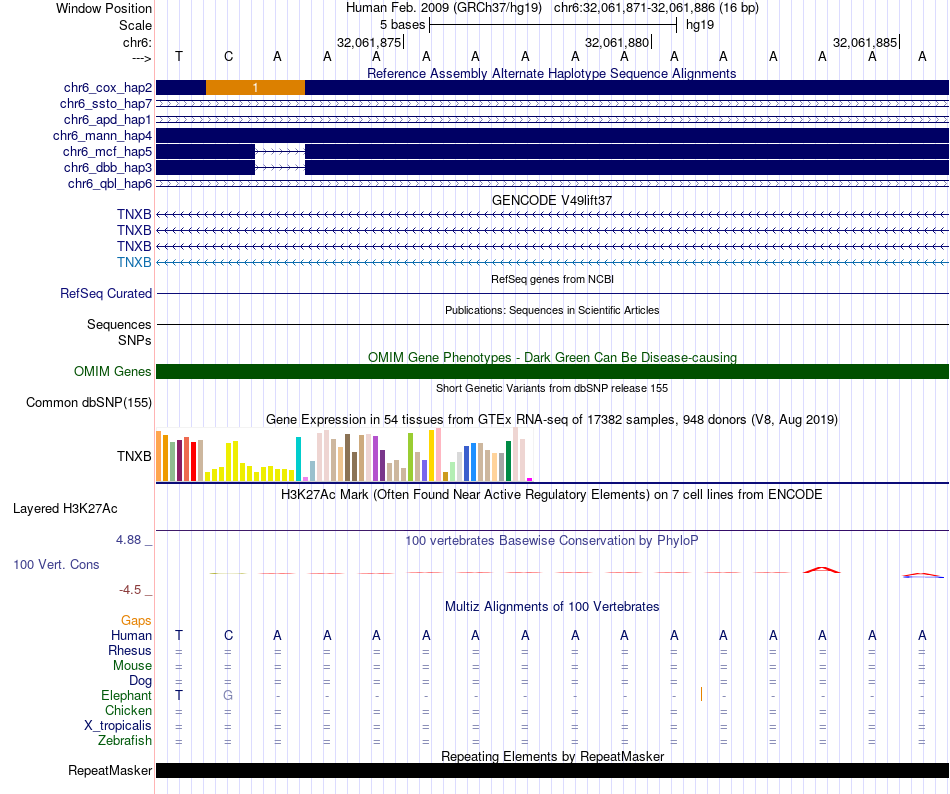Click the dark green OMIM Genes bar
This screenshot has height=794, width=950.
pos(552,371)
